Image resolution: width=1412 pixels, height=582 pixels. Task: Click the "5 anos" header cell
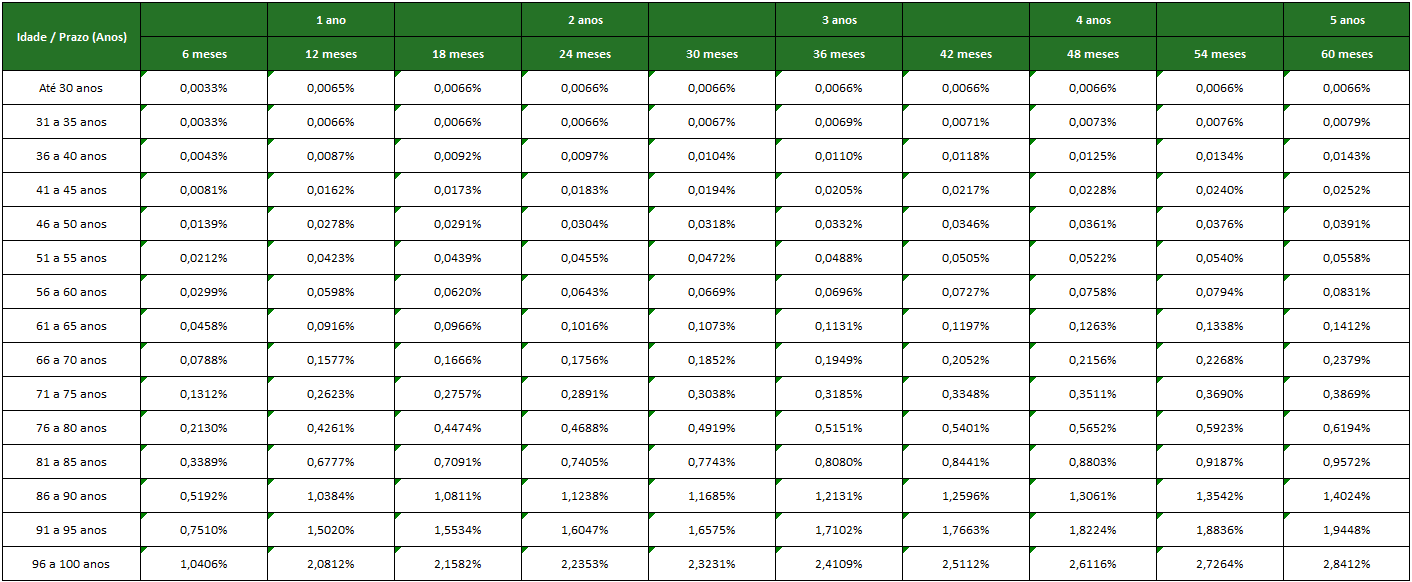pyautogui.click(x=1347, y=20)
